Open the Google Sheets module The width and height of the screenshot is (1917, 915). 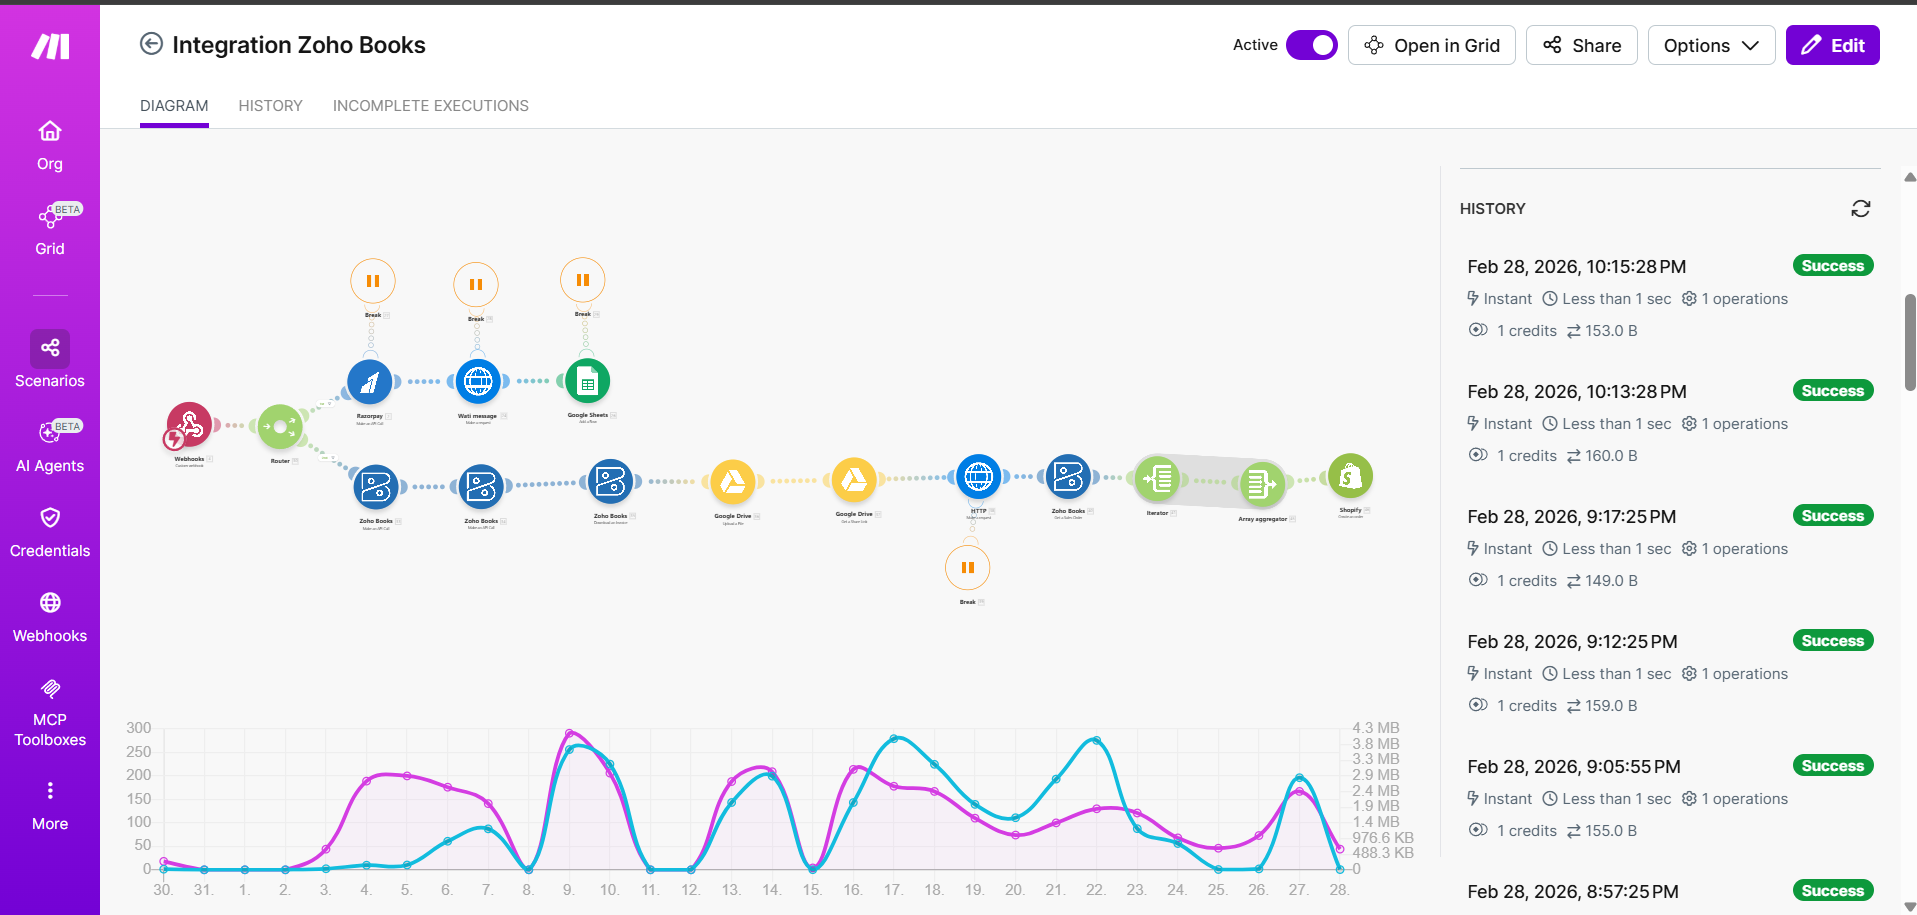point(588,381)
